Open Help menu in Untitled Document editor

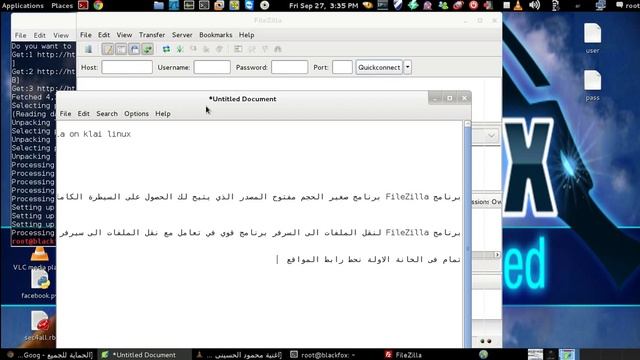coord(162,114)
